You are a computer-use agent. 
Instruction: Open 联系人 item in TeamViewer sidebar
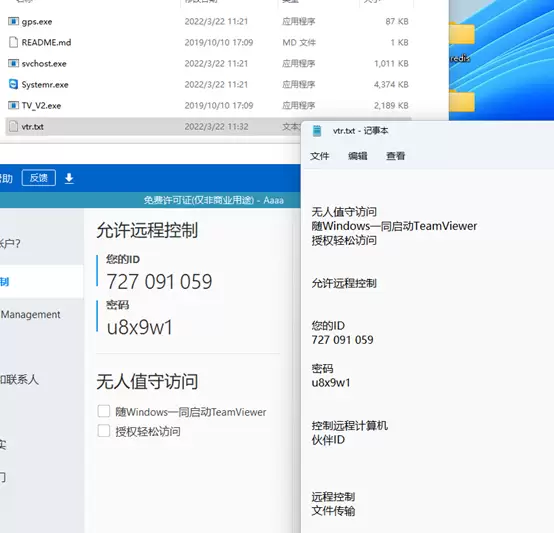point(19,380)
